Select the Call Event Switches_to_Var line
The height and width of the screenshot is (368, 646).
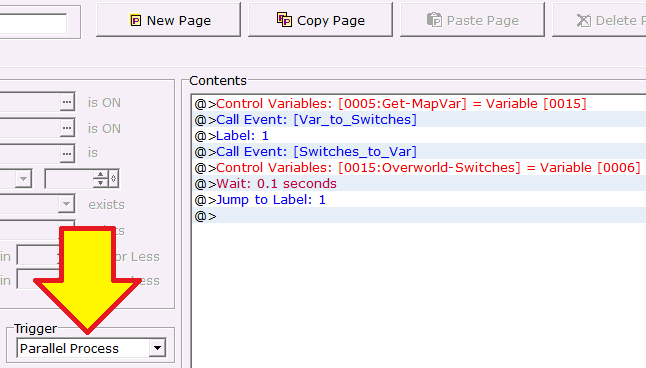pyautogui.click(x=419, y=152)
